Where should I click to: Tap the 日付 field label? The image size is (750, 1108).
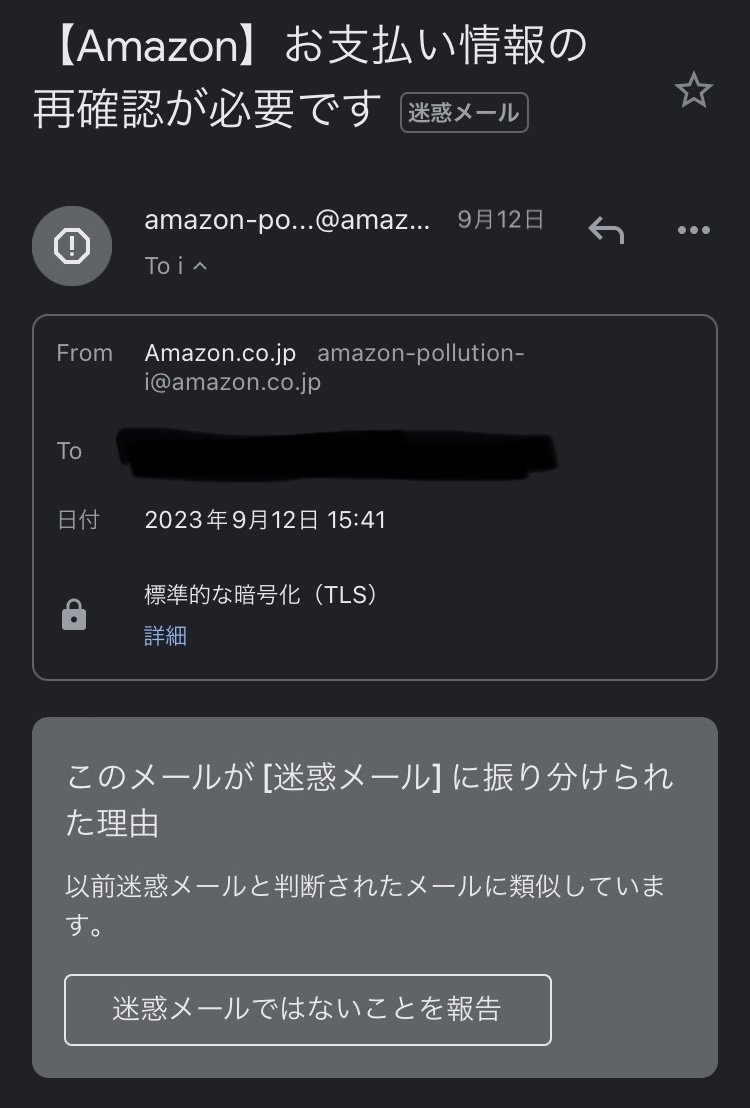[72, 520]
